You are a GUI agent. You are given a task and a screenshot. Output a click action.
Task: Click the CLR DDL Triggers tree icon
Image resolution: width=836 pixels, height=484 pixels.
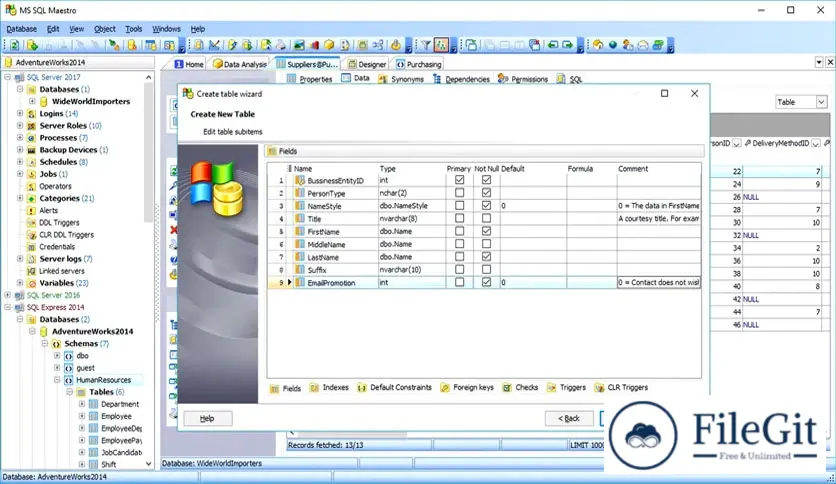click(31, 235)
